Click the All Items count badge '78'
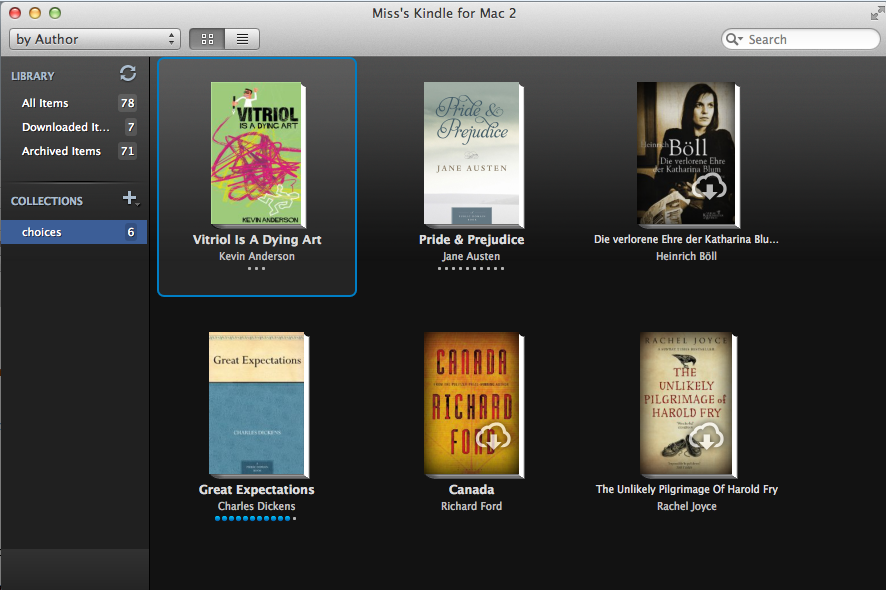The width and height of the screenshot is (886, 590). point(128,103)
